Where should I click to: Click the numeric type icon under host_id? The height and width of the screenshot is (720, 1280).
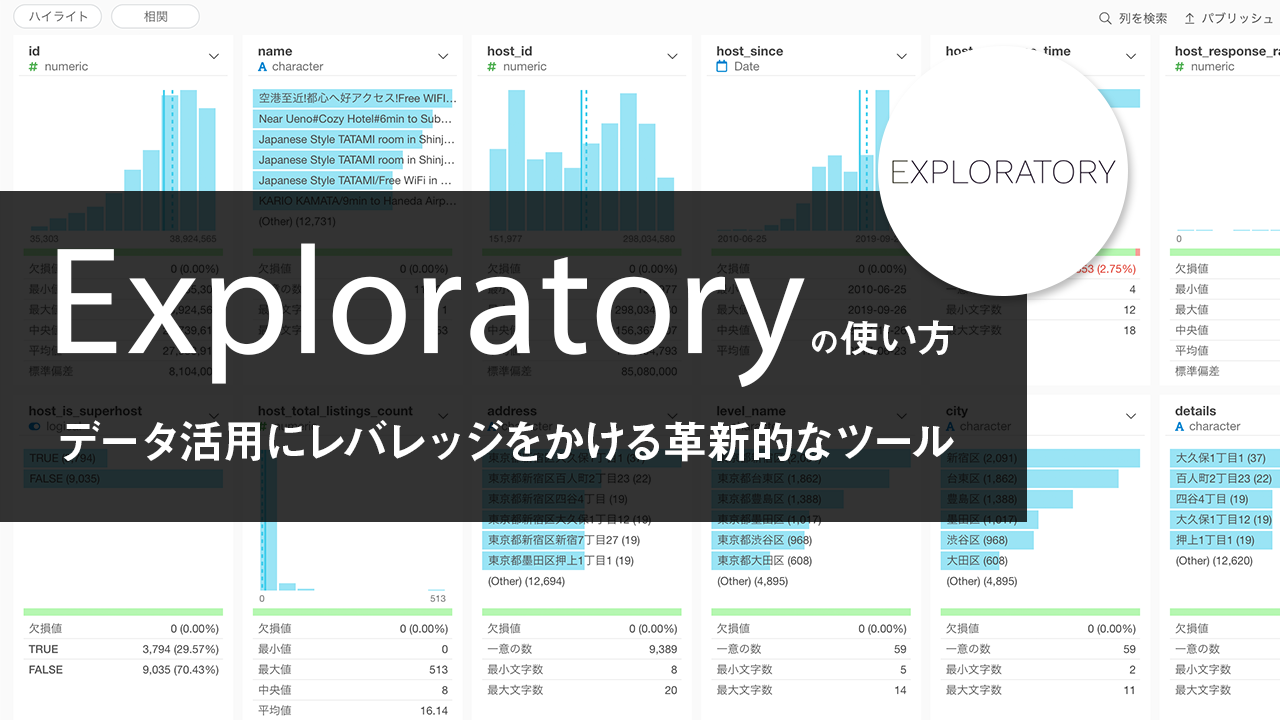click(x=492, y=67)
